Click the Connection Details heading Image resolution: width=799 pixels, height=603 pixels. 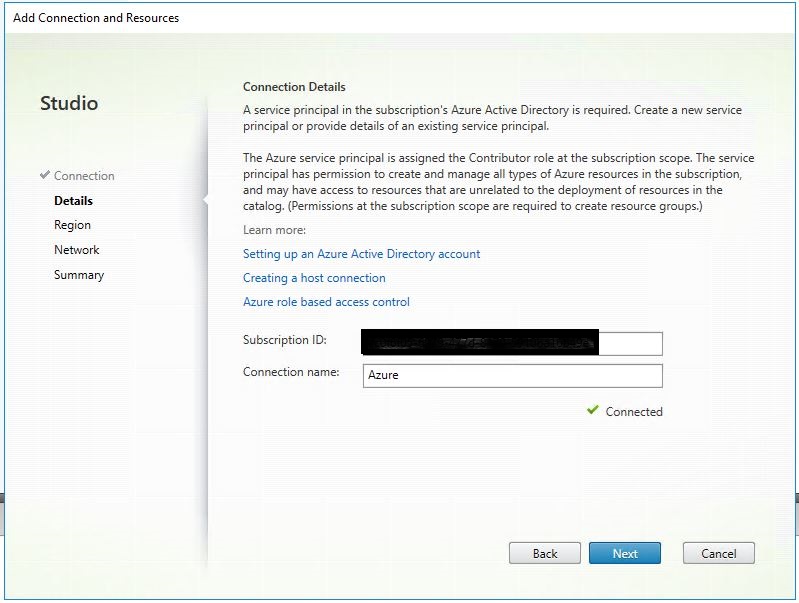294,87
